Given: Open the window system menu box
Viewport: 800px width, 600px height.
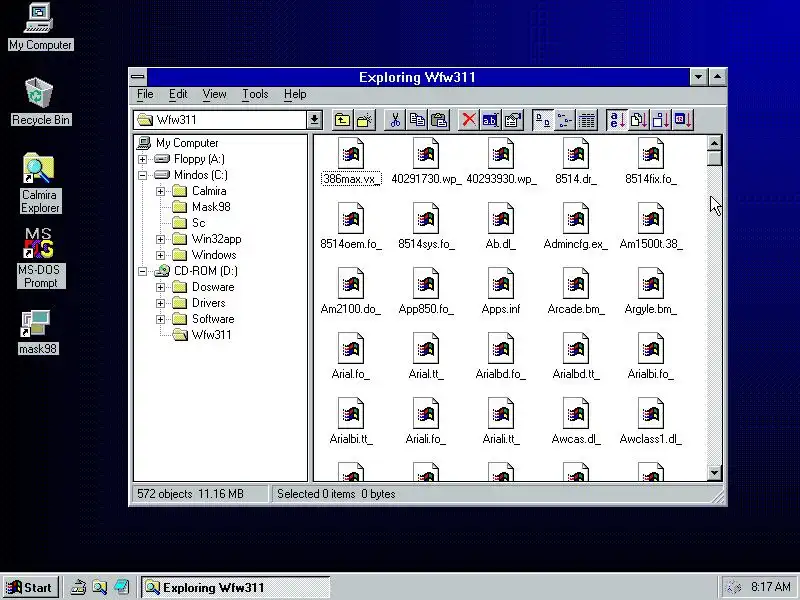Looking at the screenshot, I should (138, 77).
